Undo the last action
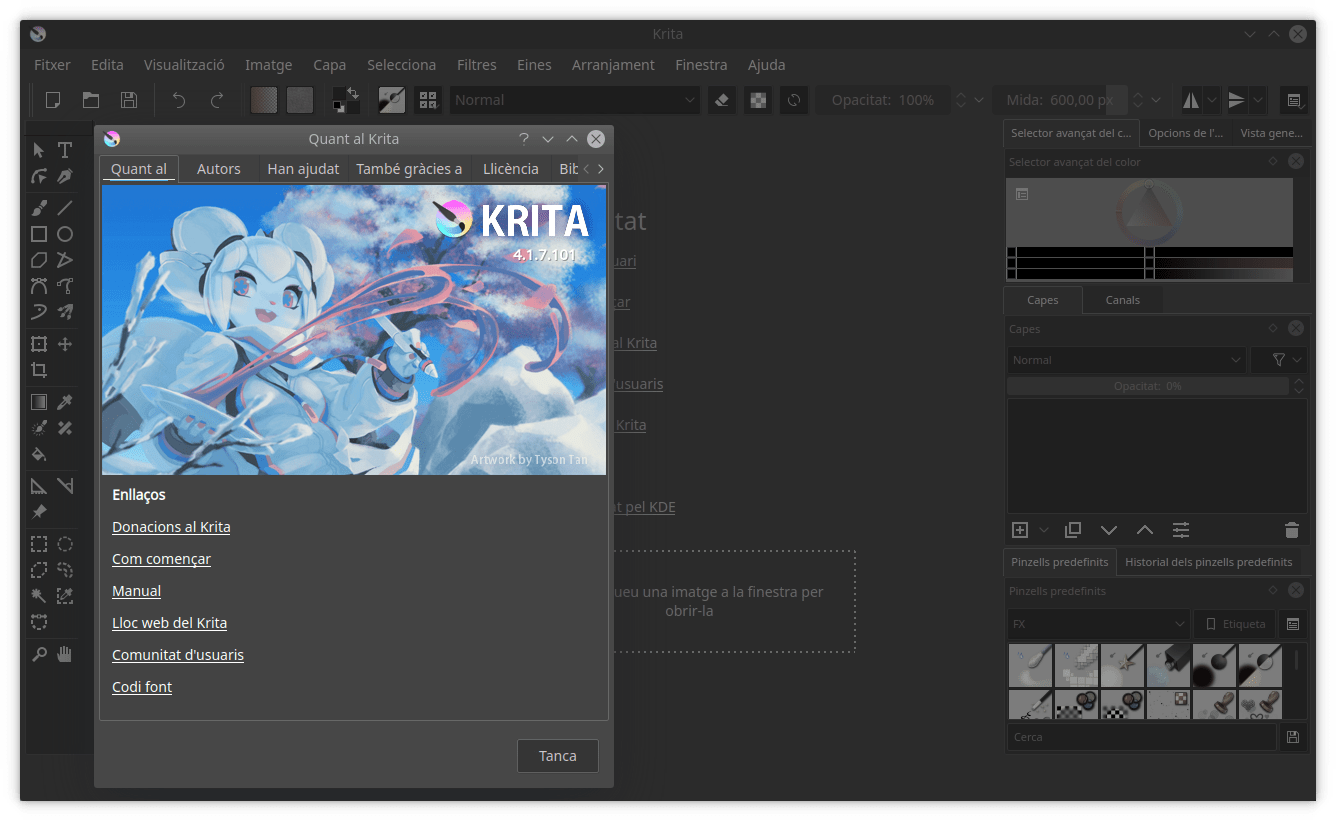Screen dimensions: 1336x821 tap(179, 100)
